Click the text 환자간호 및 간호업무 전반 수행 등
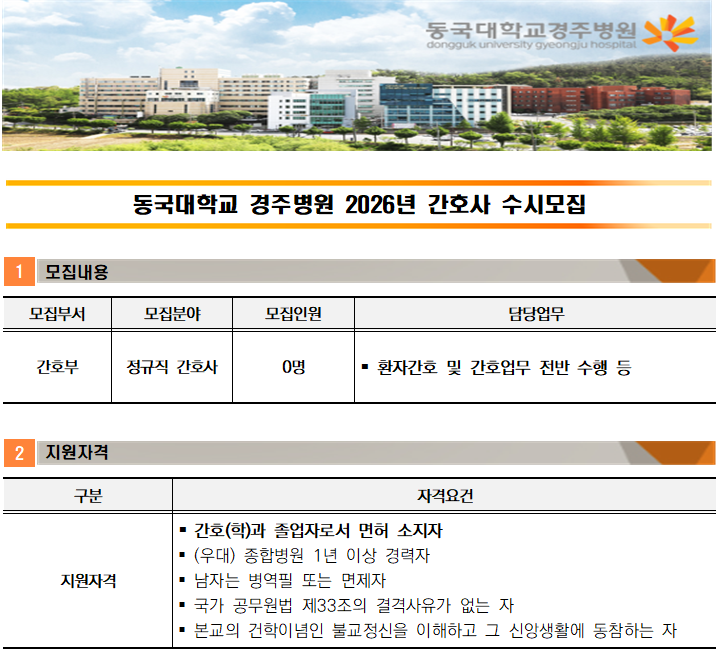 tap(504, 367)
